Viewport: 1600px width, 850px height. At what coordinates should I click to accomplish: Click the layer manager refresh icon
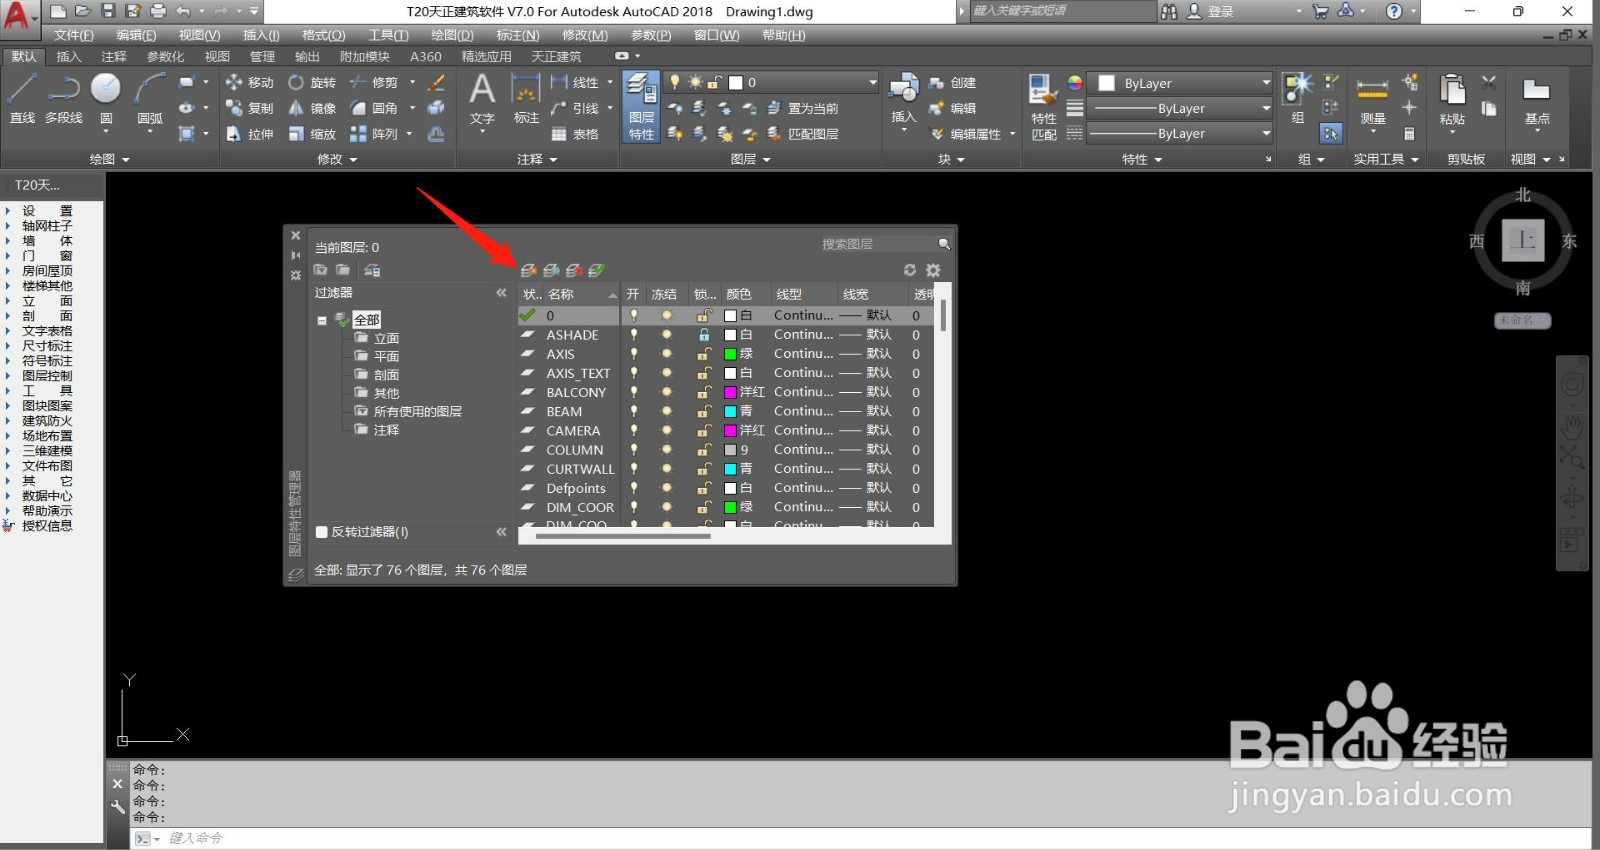pyautogui.click(x=910, y=270)
